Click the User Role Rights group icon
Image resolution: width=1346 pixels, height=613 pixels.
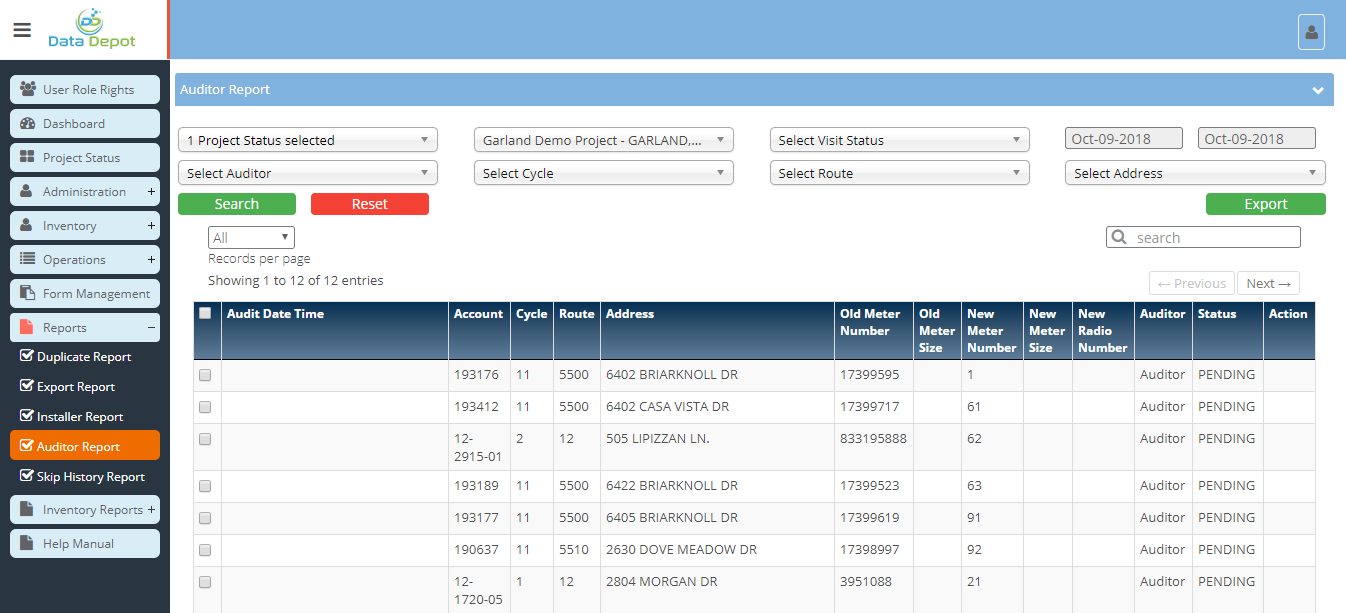pos(28,89)
